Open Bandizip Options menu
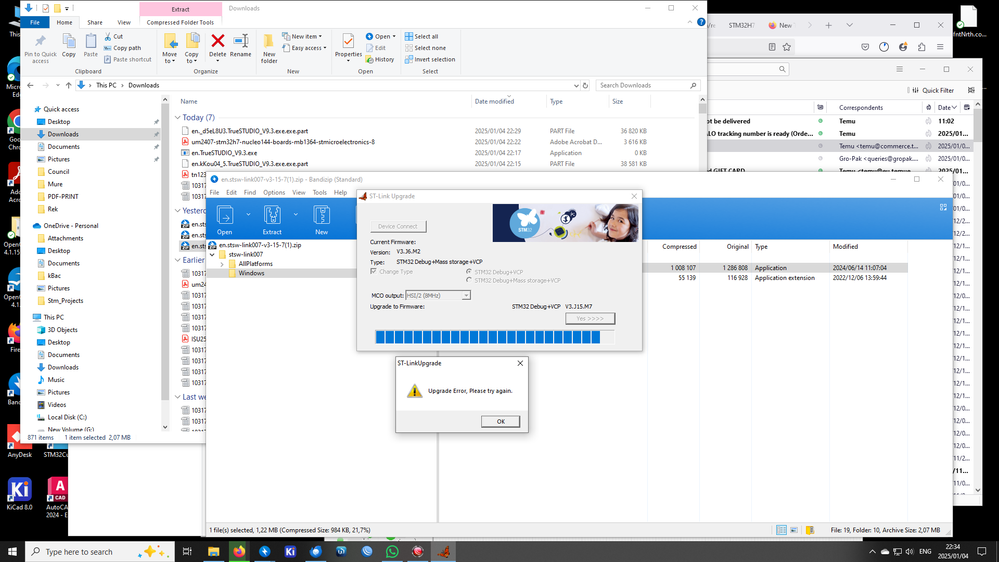 point(274,192)
